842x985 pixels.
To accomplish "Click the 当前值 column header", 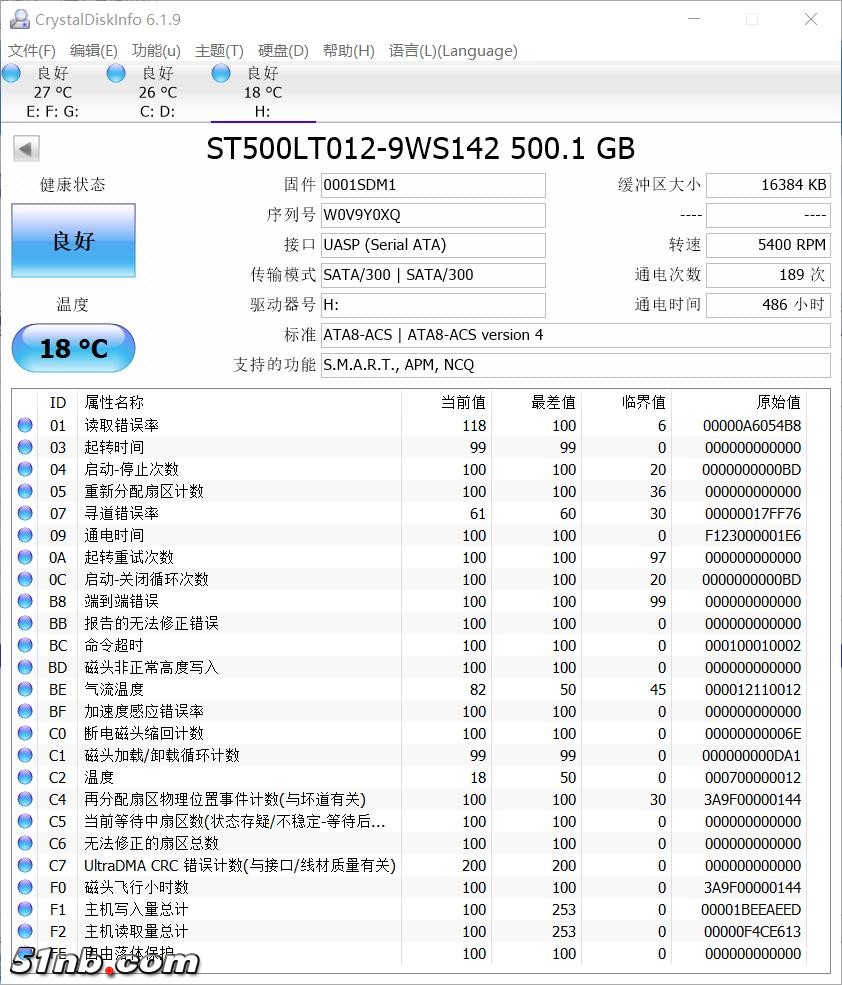I will 463,403.
